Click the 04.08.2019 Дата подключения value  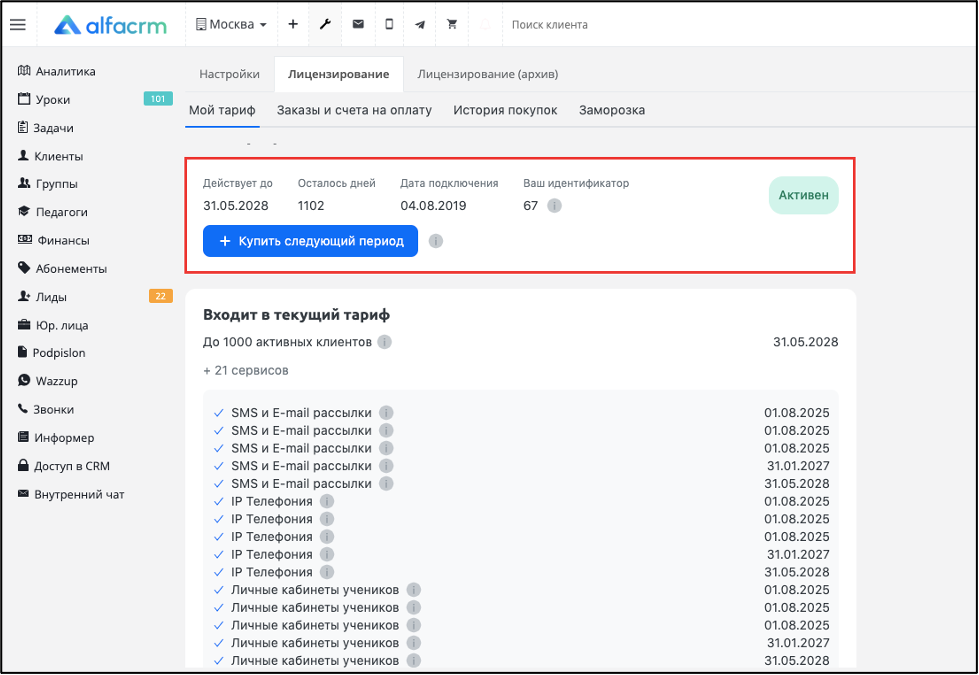433,206
